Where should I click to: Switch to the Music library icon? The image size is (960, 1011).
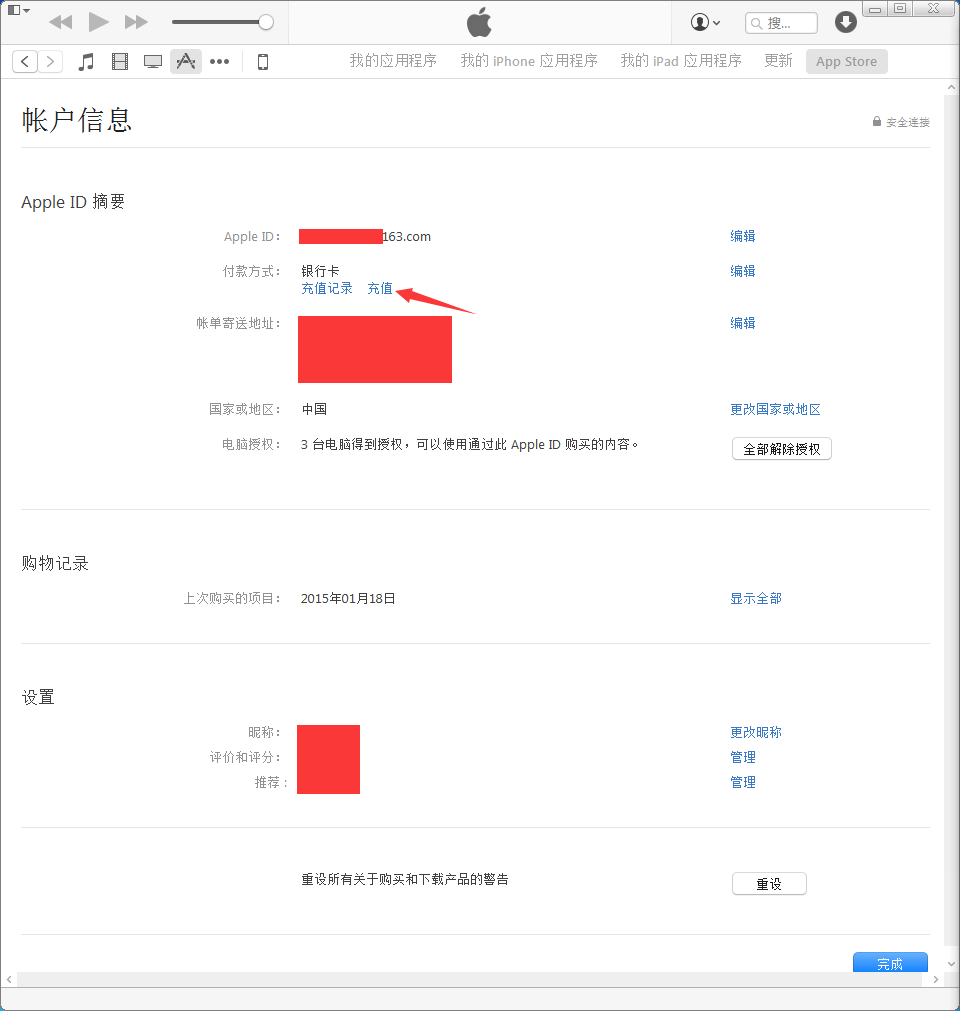(x=86, y=62)
